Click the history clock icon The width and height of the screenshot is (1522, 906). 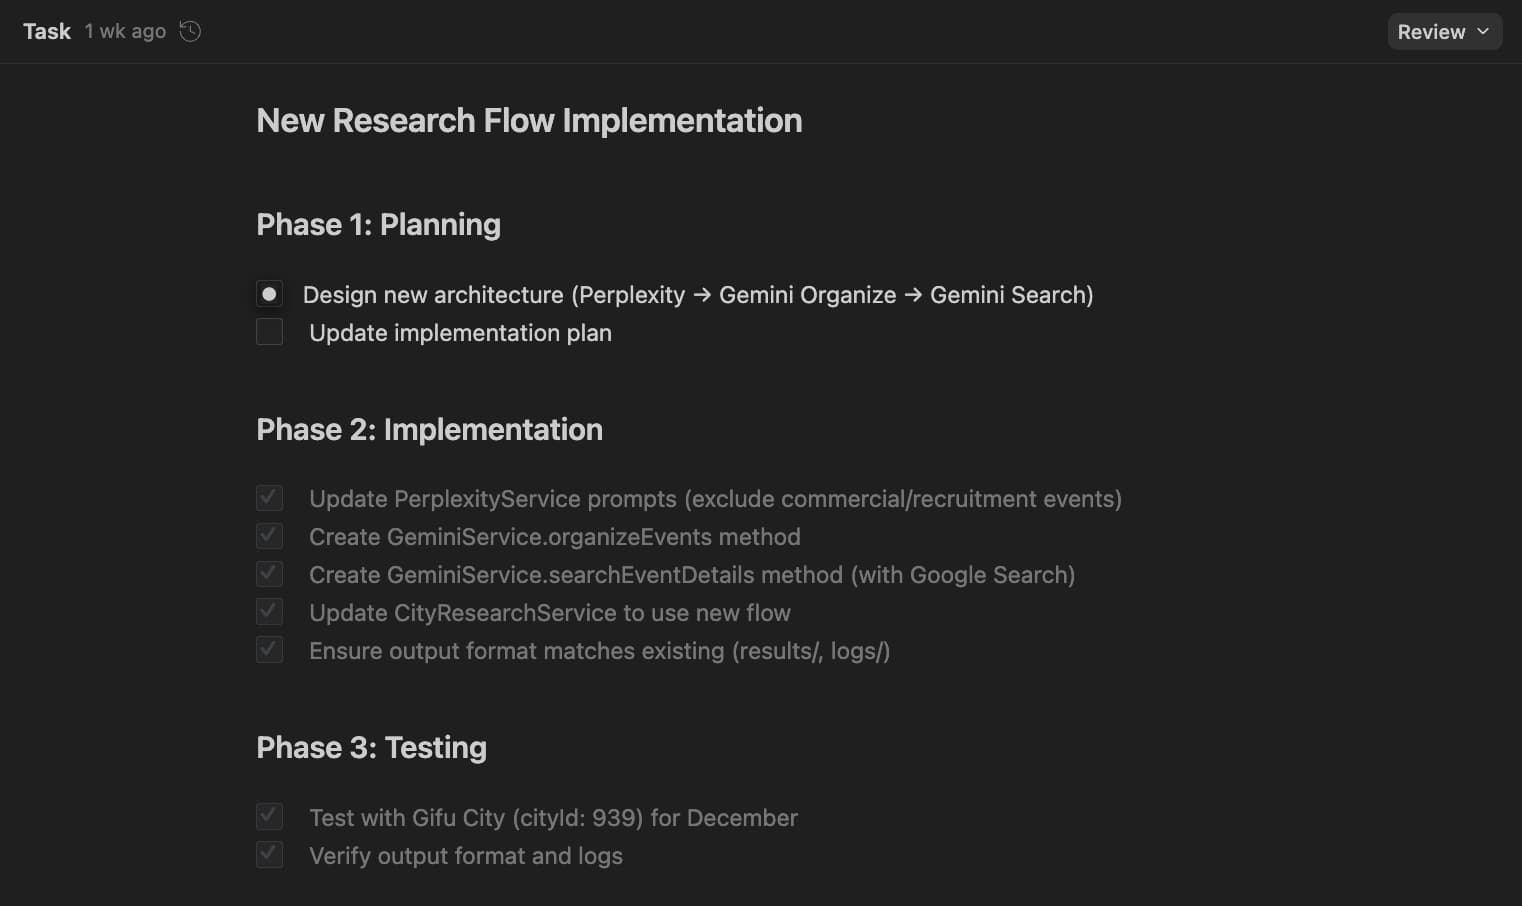tap(190, 31)
